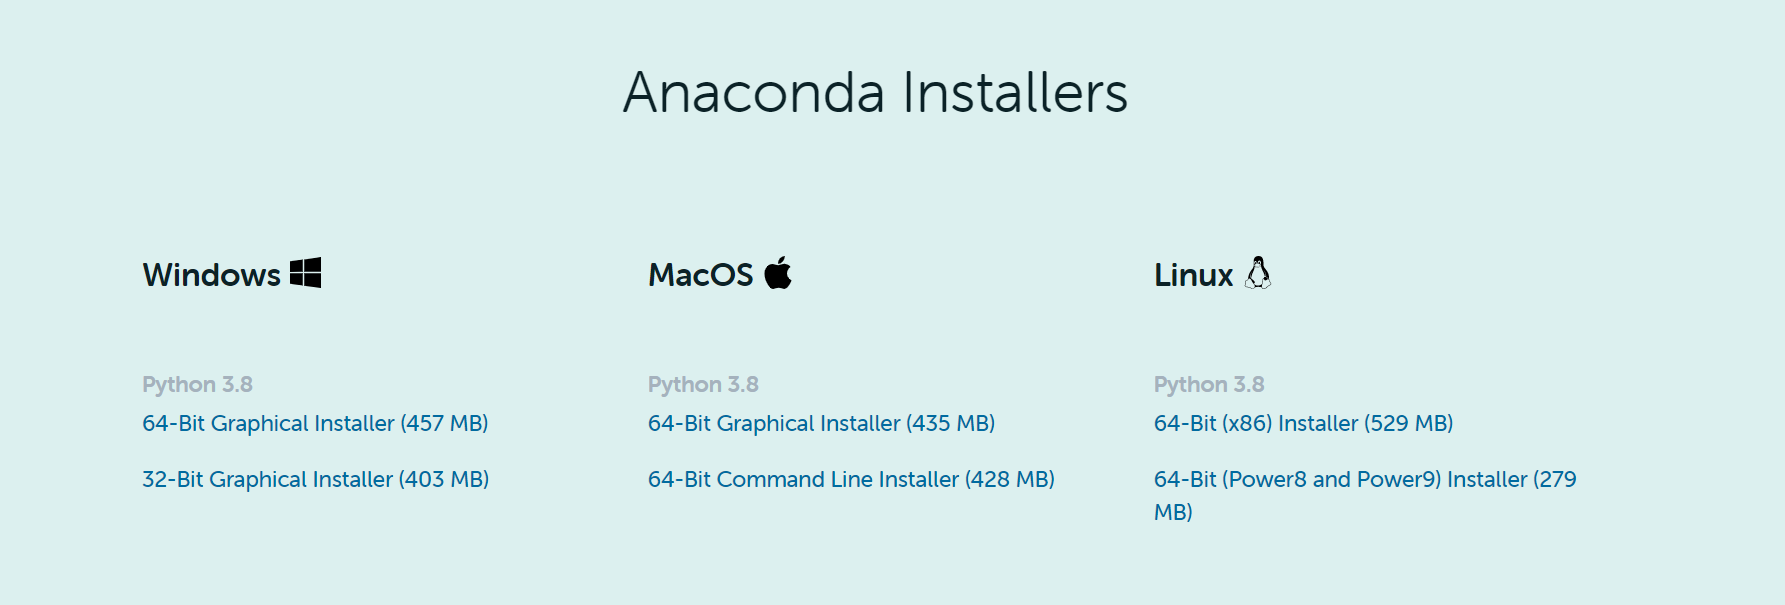Download the Windows 64-Bit Graphical Installer
1785x605 pixels.
(315, 423)
